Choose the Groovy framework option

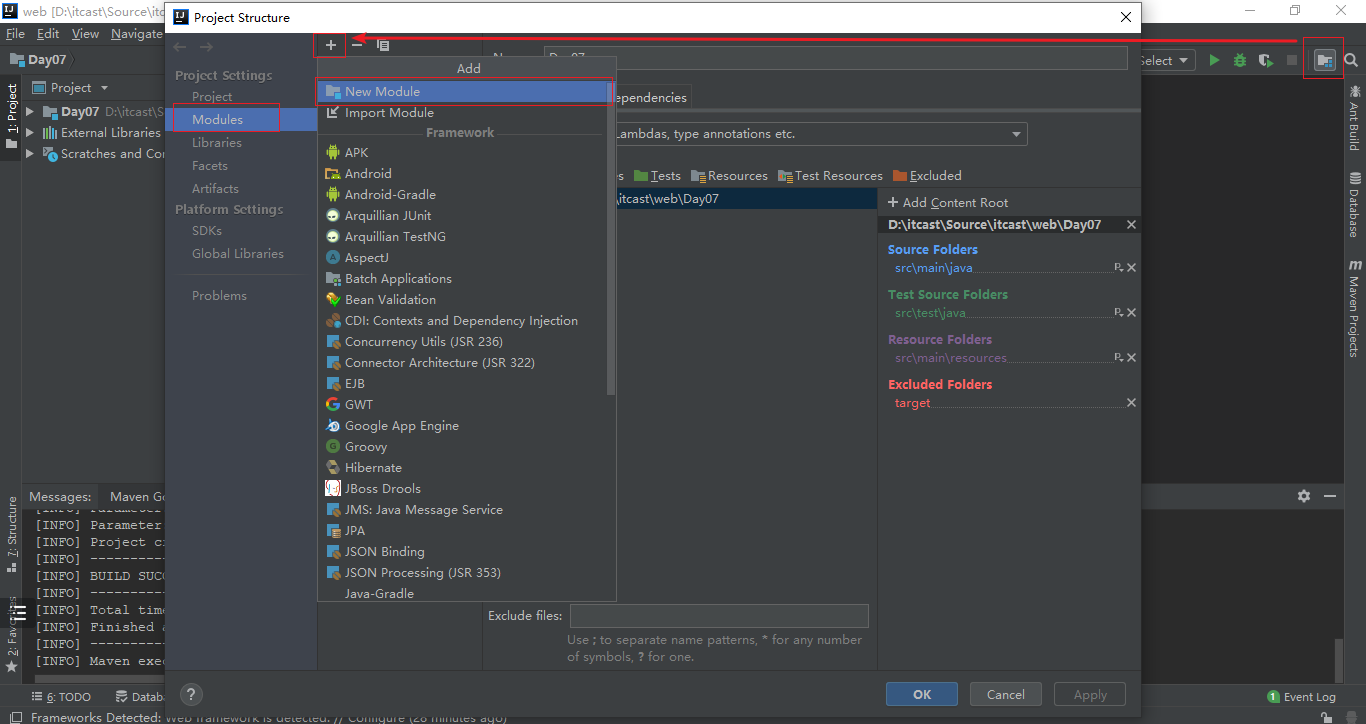(x=365, y=447)
